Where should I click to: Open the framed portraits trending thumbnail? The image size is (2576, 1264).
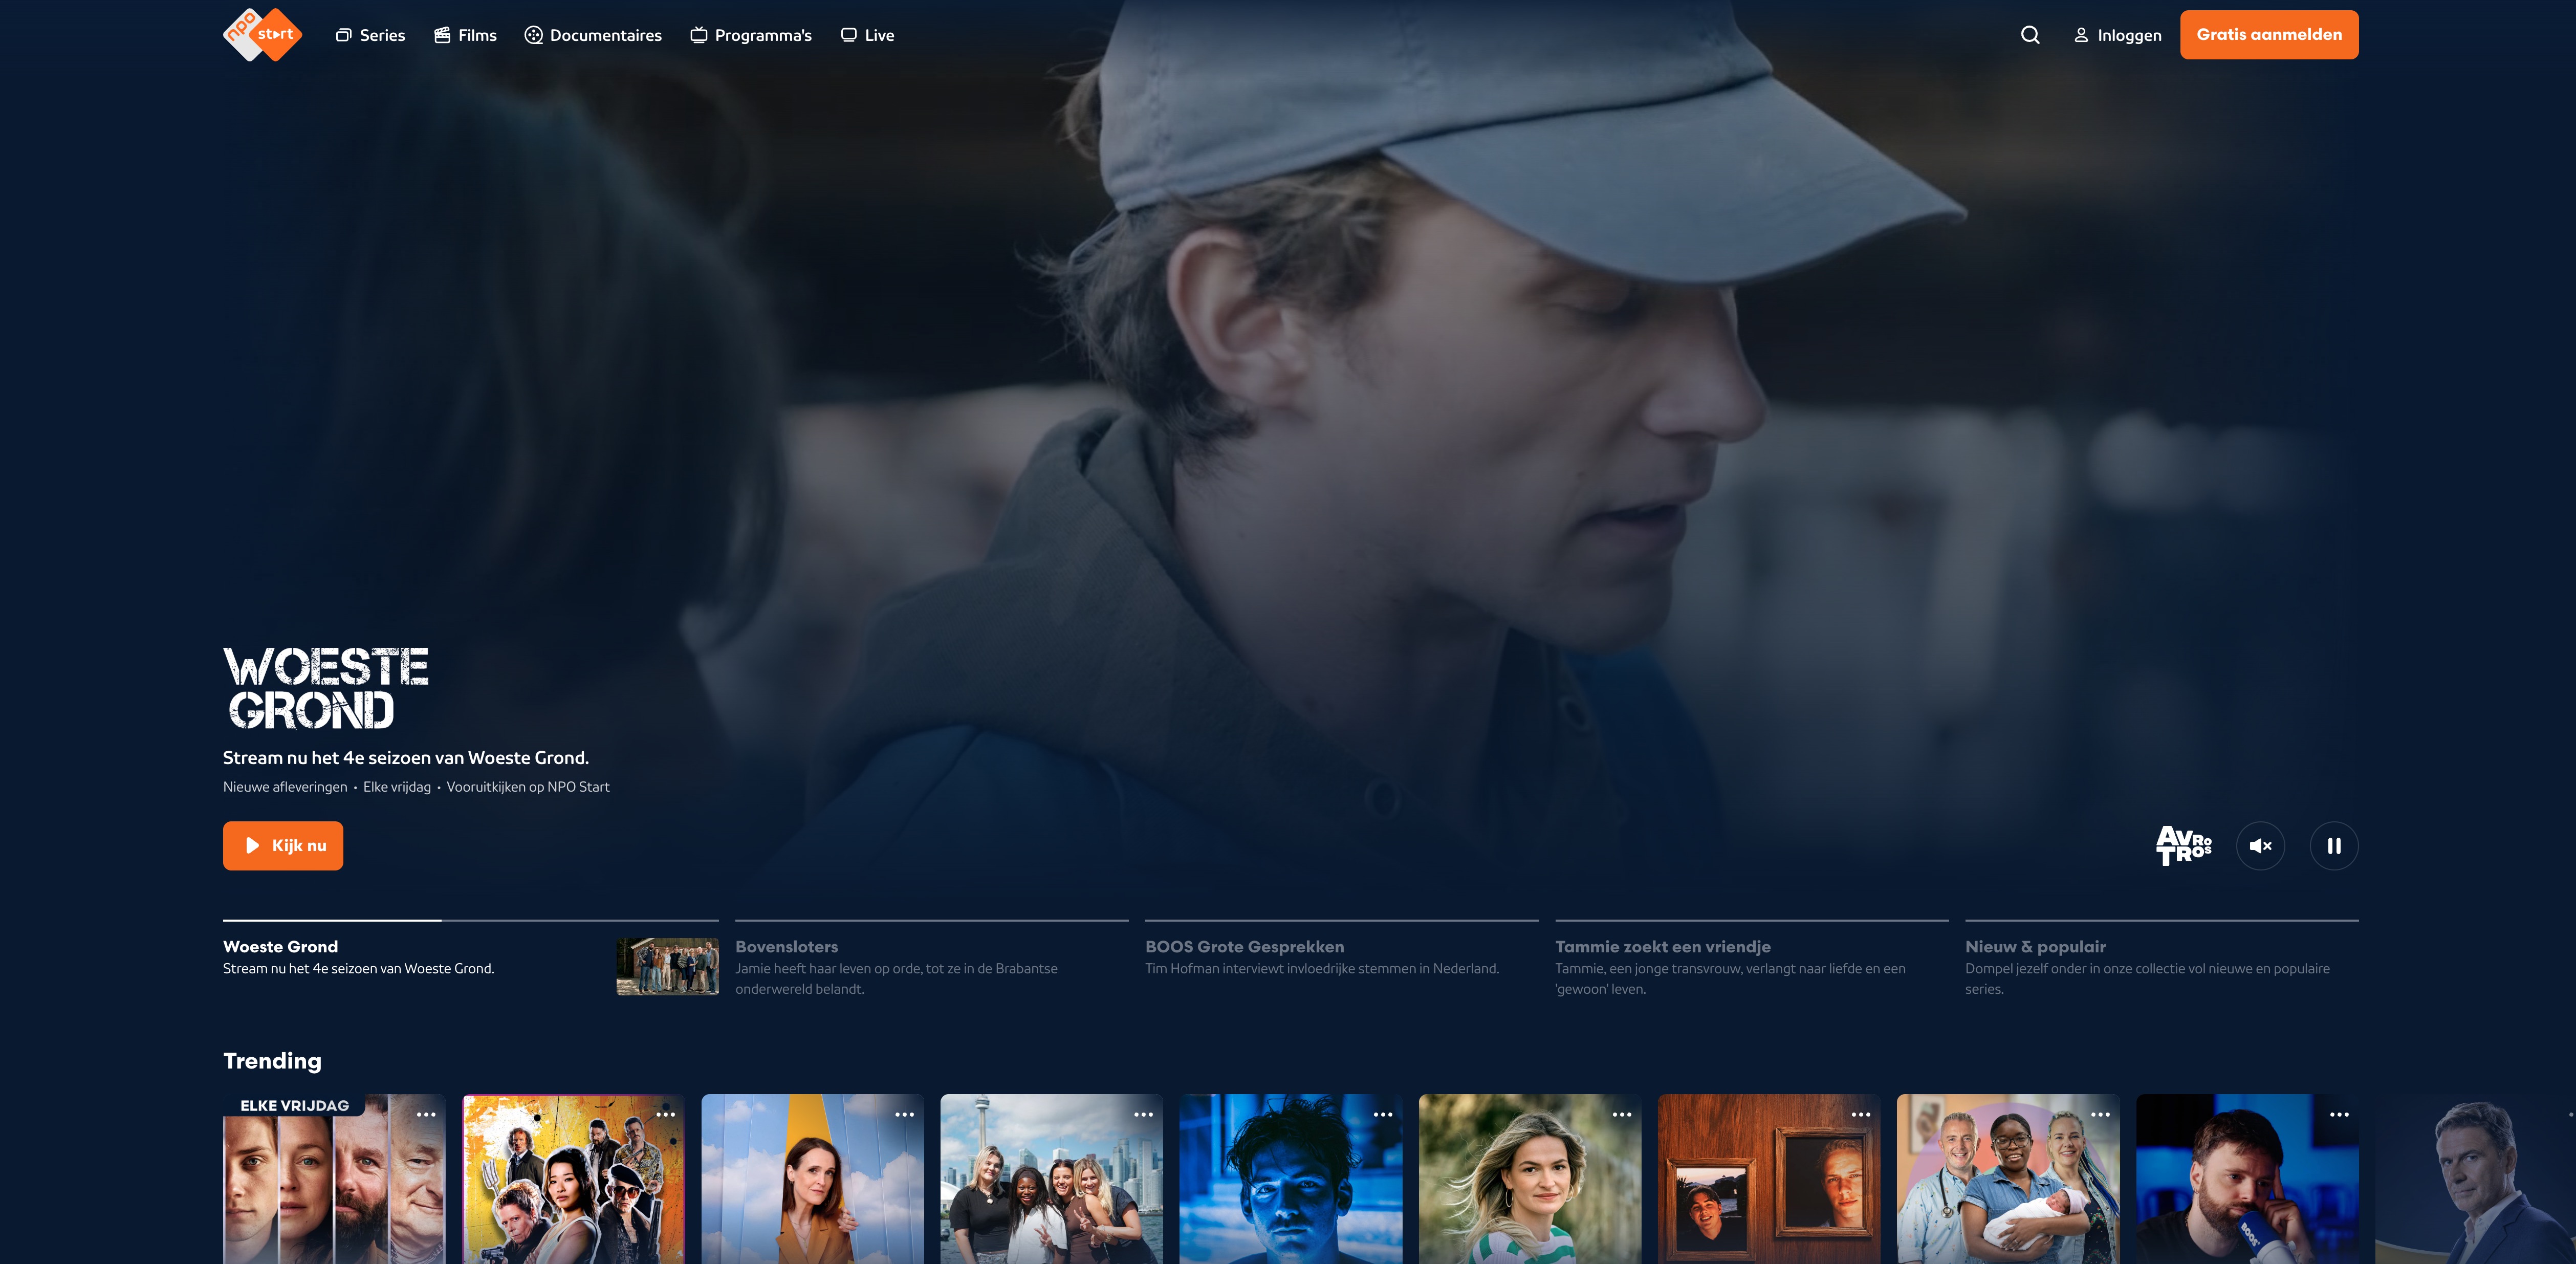(1768, 1179)
